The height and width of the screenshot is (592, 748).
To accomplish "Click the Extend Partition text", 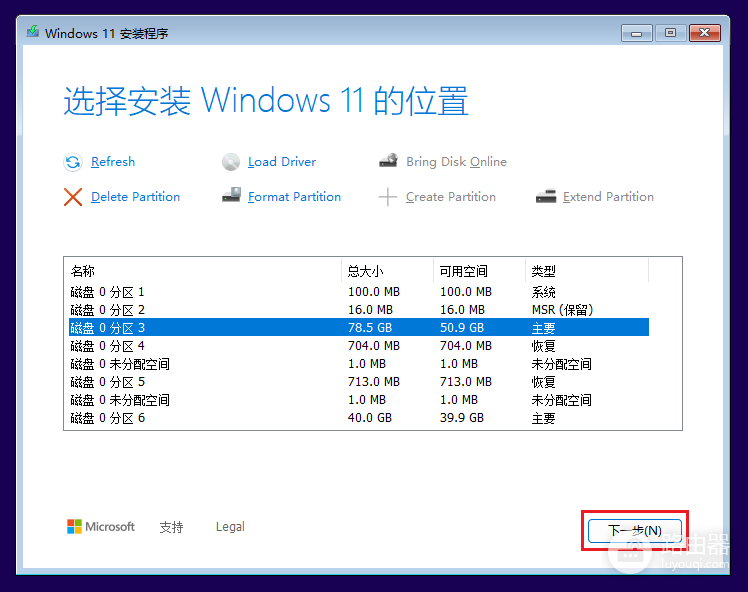I will (608, 197).
